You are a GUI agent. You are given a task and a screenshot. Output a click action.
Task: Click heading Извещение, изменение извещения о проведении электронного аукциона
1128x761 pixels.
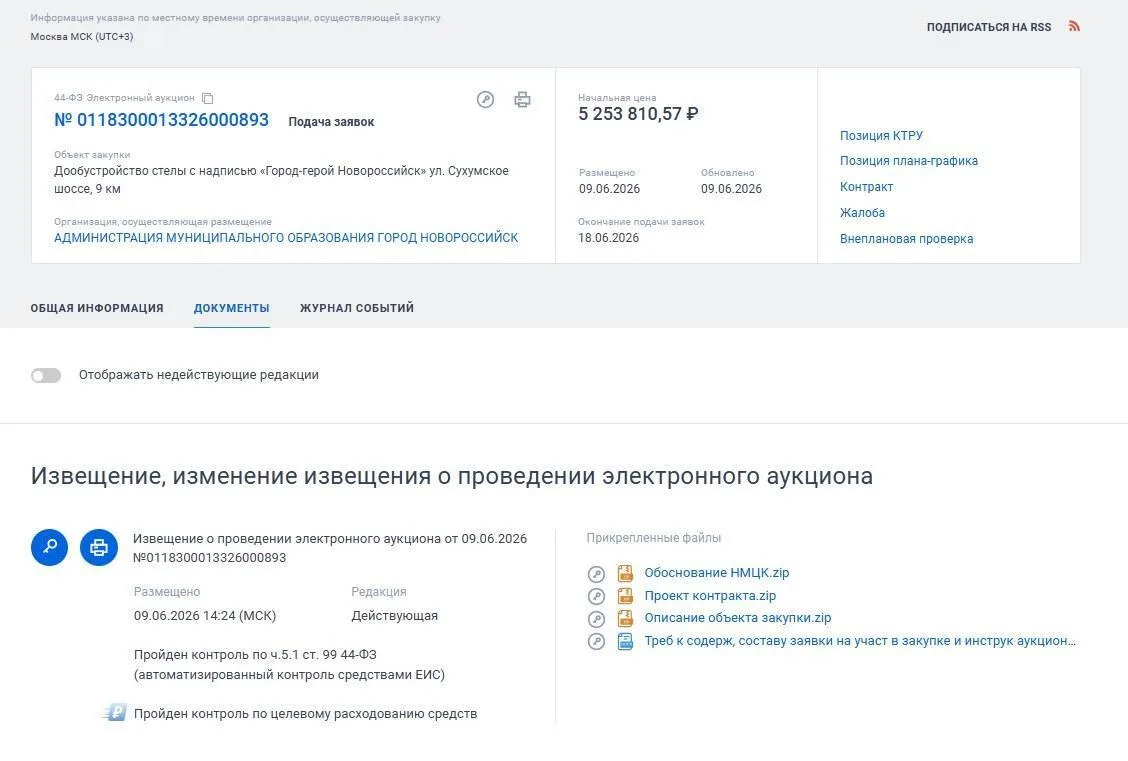[x=452, y=476]
